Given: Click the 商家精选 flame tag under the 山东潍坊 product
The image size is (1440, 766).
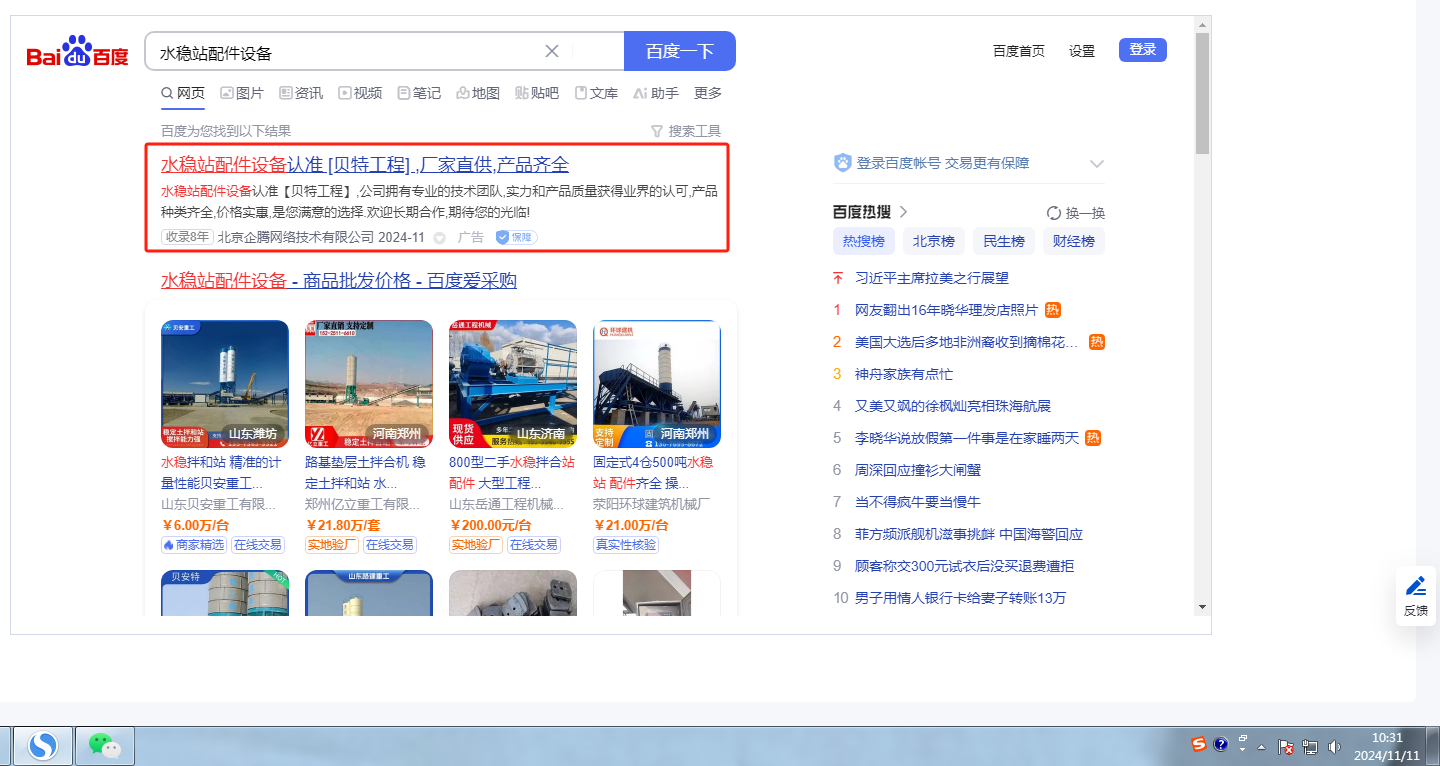Looking at the screenshot, I should point(194,545).
